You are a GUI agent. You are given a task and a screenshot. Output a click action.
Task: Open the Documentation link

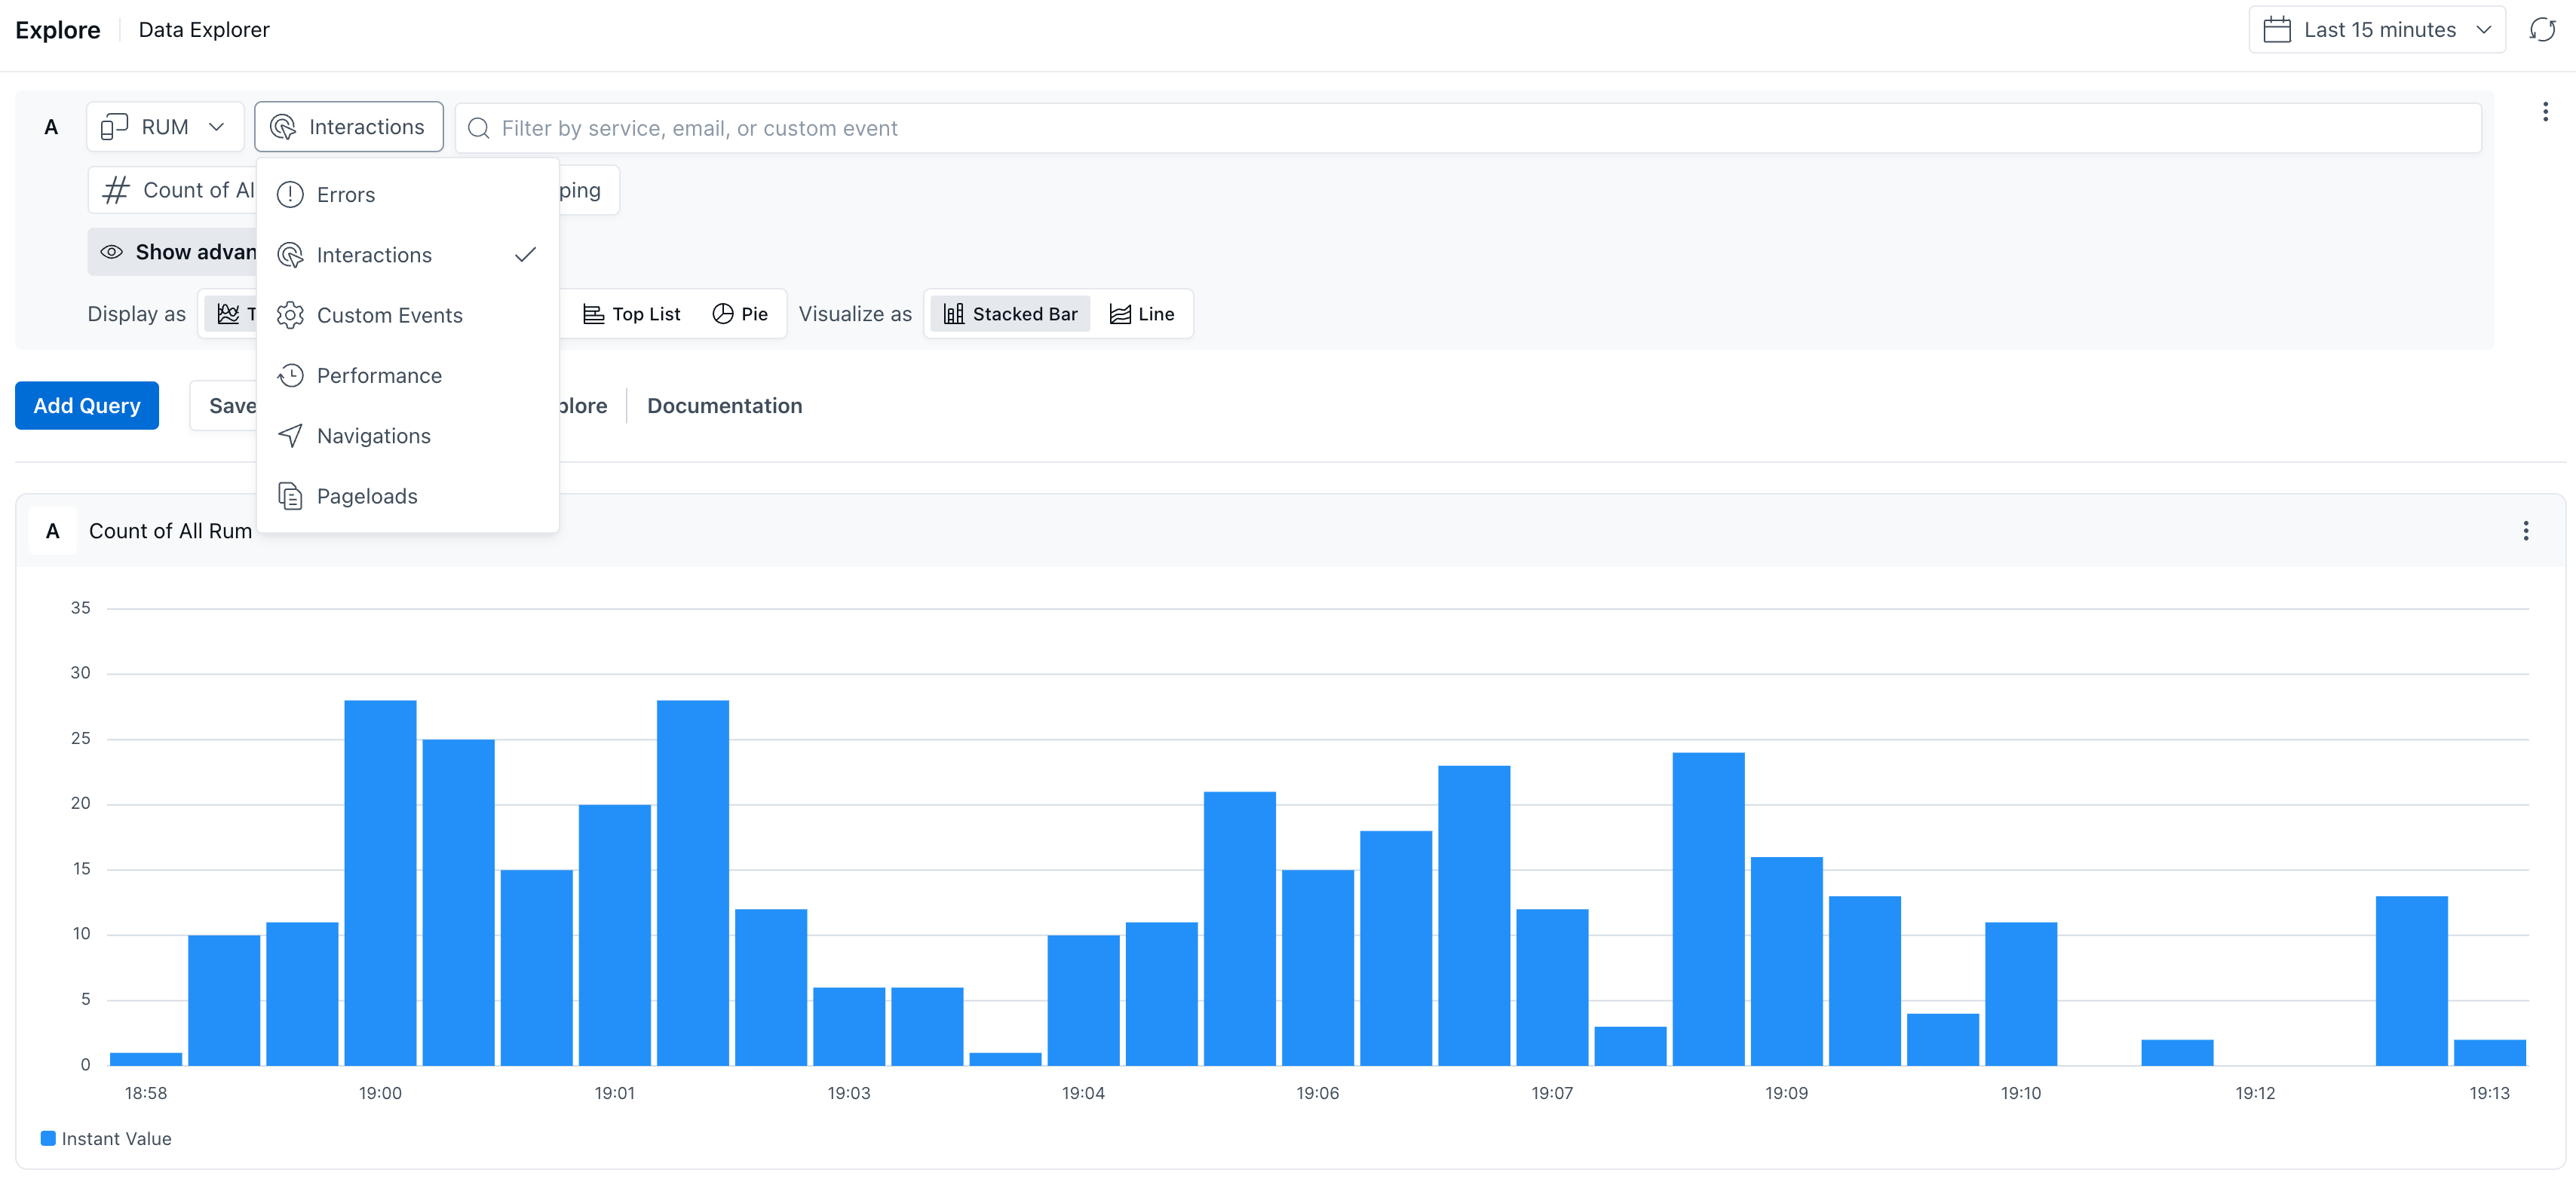[724, 406]
